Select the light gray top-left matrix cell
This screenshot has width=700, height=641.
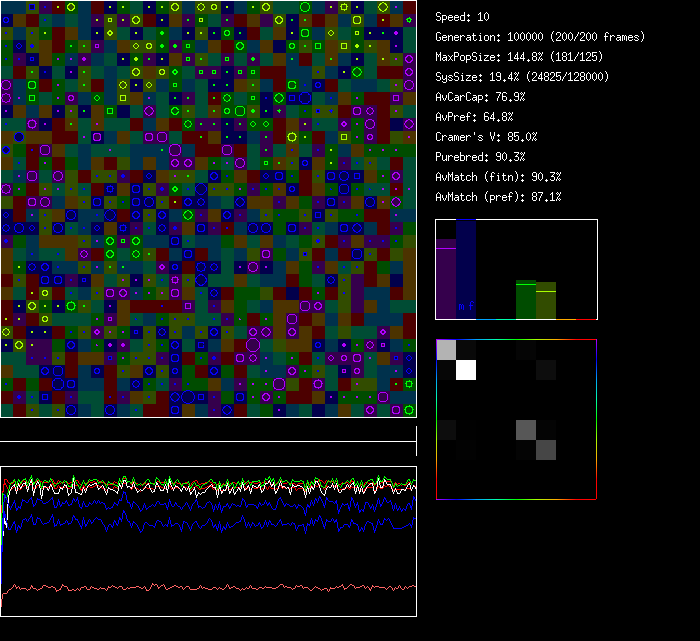coord(446,350)
